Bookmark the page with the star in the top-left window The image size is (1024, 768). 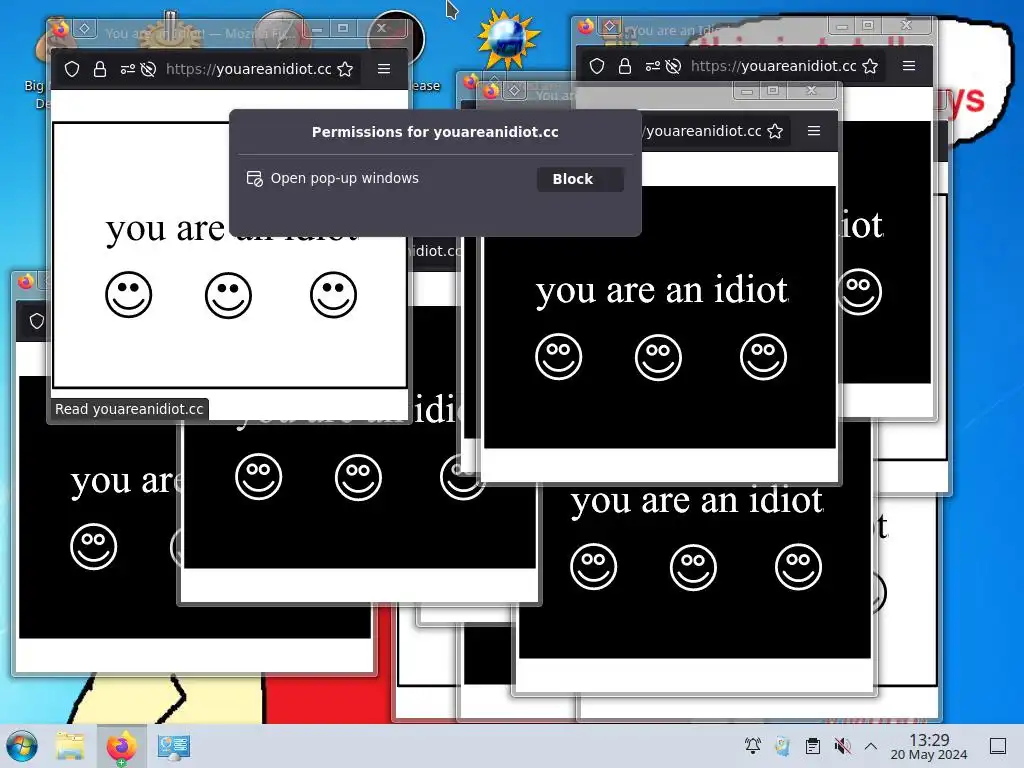coord(345,69)
